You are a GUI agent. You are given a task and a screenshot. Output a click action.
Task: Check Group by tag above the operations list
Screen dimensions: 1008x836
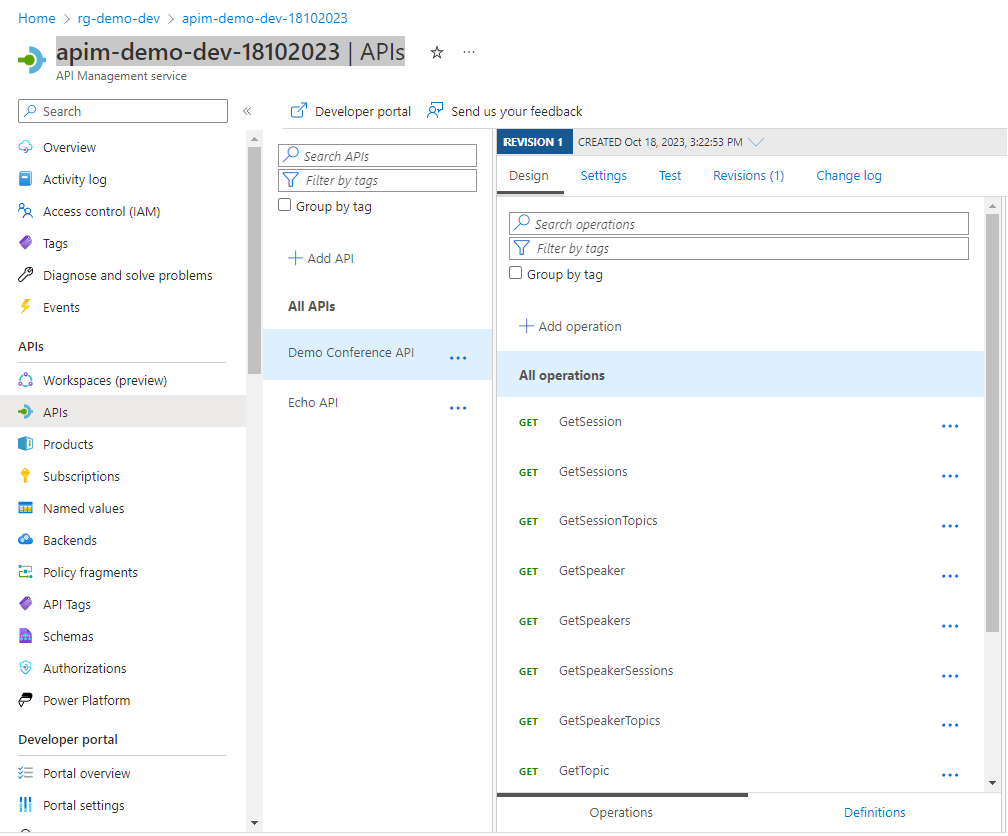(515, 273)
